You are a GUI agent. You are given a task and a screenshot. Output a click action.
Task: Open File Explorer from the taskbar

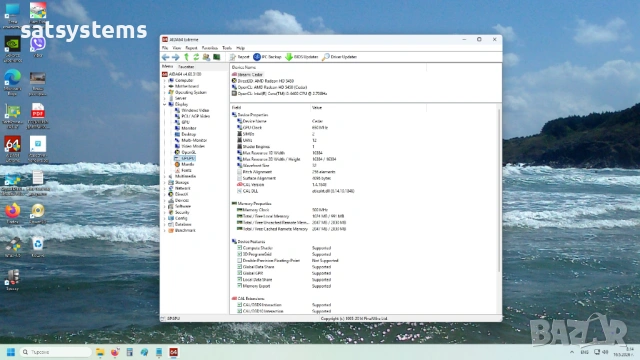(100, 352)
